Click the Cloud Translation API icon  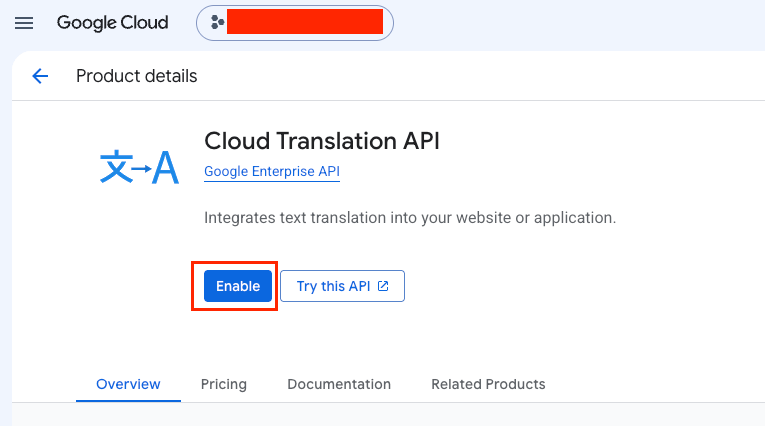pos(139,167)
